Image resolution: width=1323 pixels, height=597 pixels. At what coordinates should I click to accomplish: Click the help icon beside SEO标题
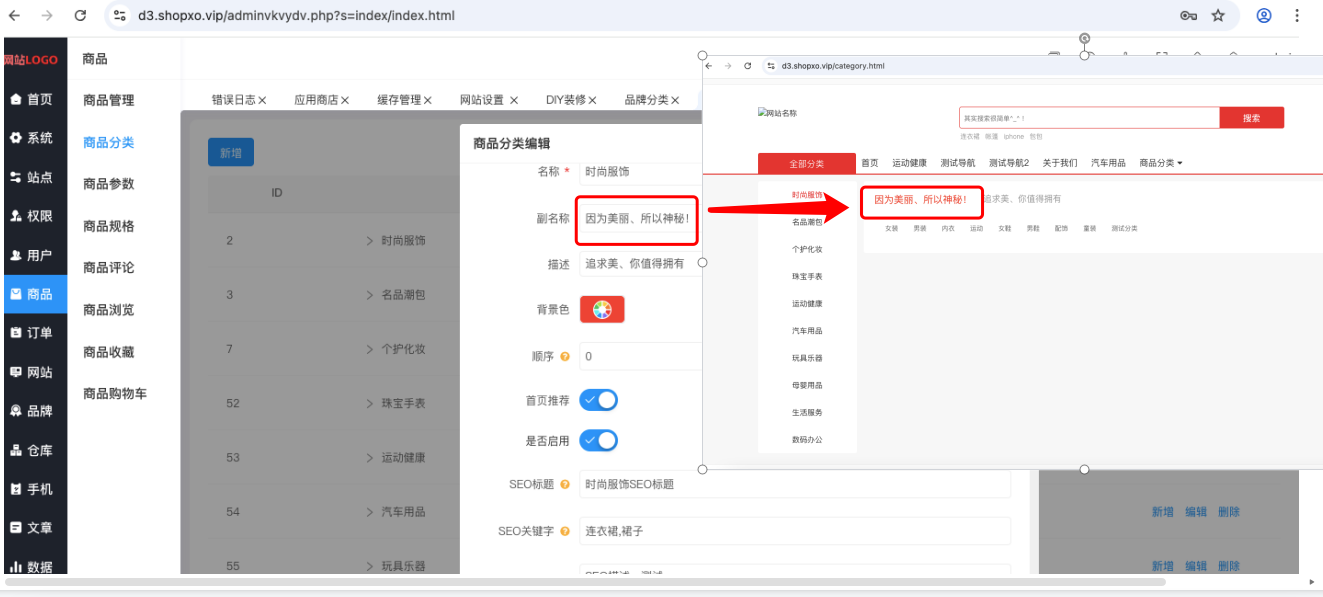565,484
